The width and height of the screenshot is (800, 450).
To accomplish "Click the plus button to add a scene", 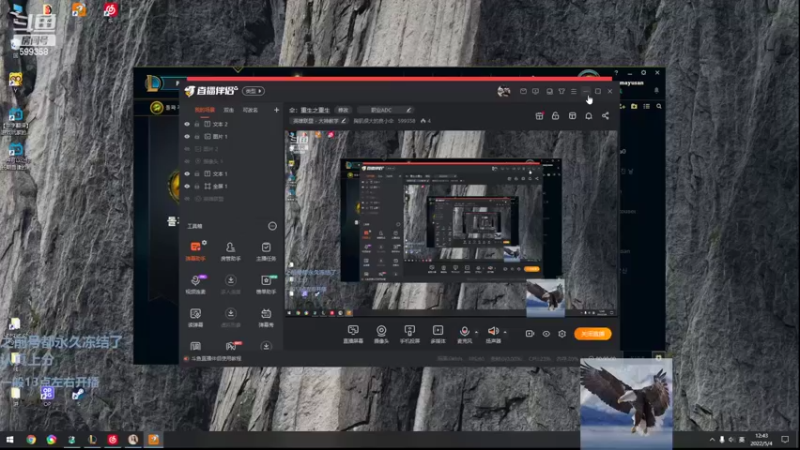I will (x=276, y=110).
